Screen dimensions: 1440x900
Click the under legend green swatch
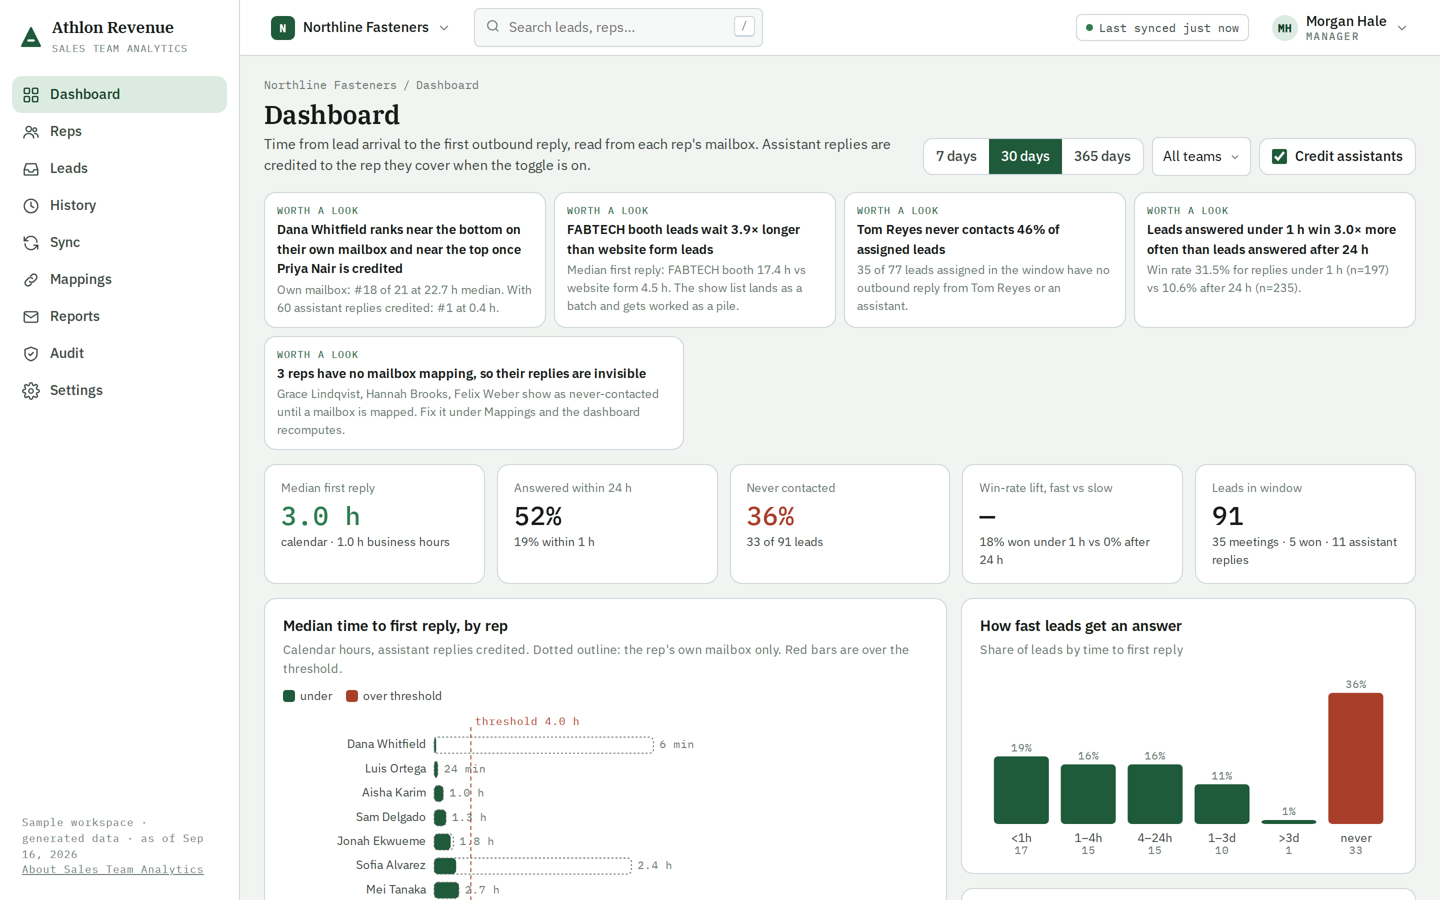(289, 696)
